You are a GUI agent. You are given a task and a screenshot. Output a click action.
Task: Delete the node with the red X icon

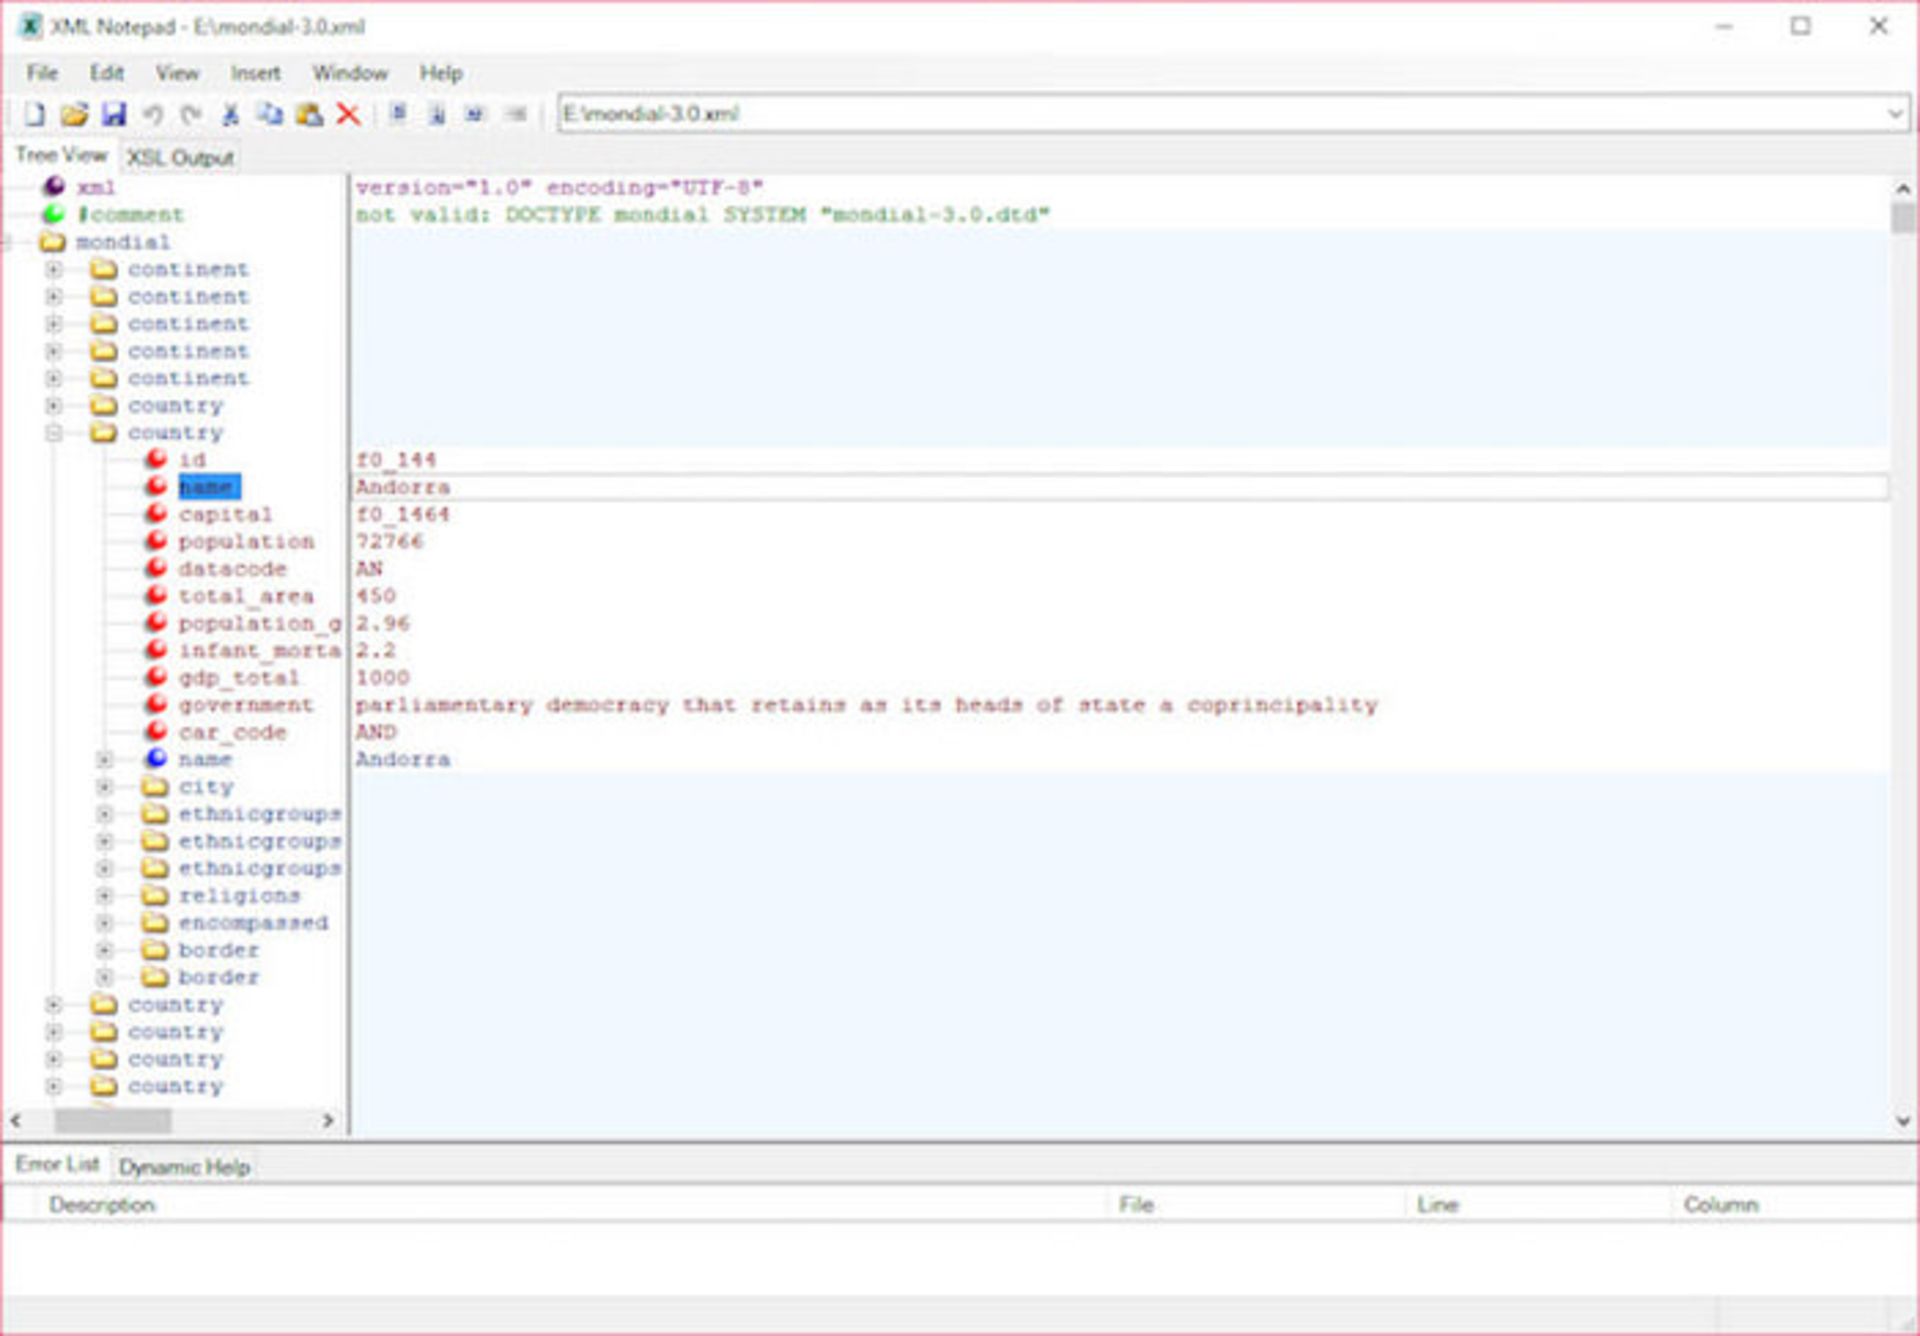click(x=348, y=114)
